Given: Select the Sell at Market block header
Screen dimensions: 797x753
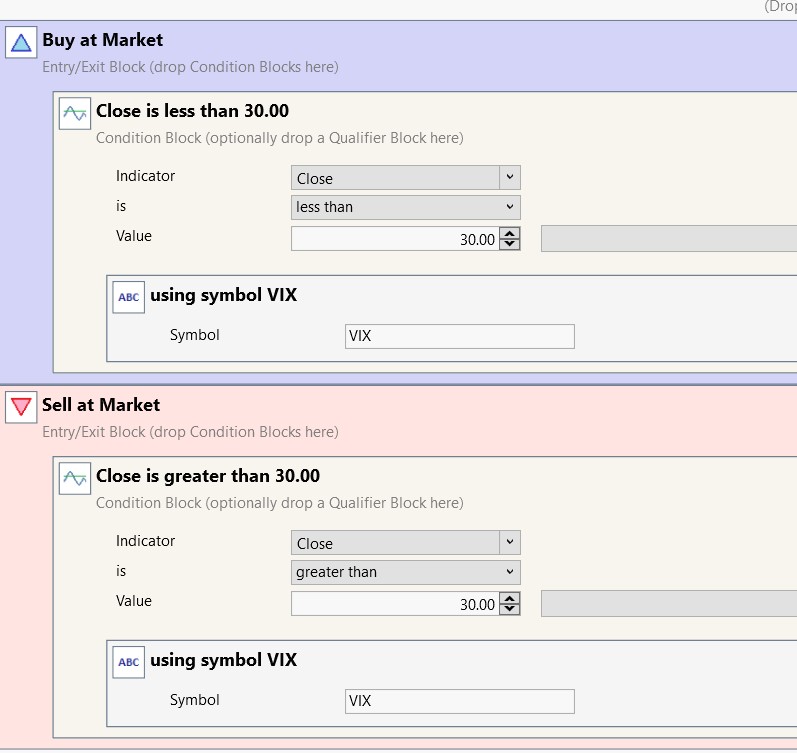Looking at the screenshot, I should [x=100, y=405].
